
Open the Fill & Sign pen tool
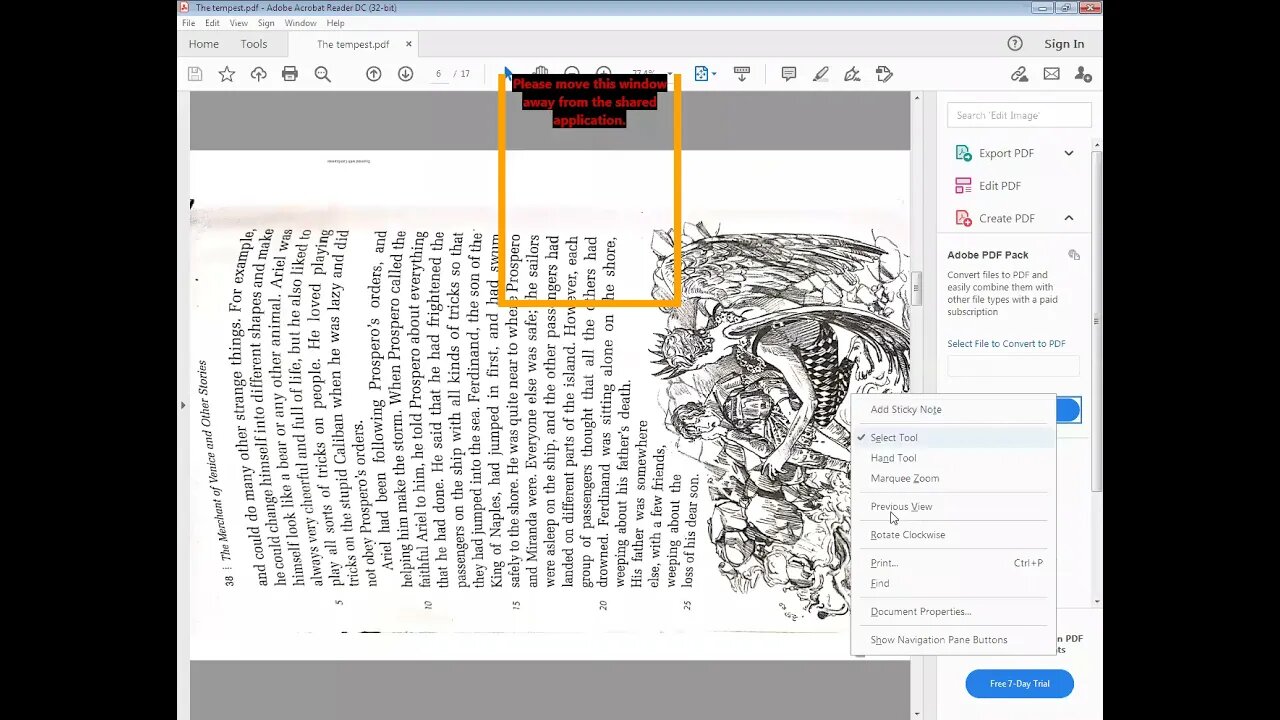click(852, 74)
